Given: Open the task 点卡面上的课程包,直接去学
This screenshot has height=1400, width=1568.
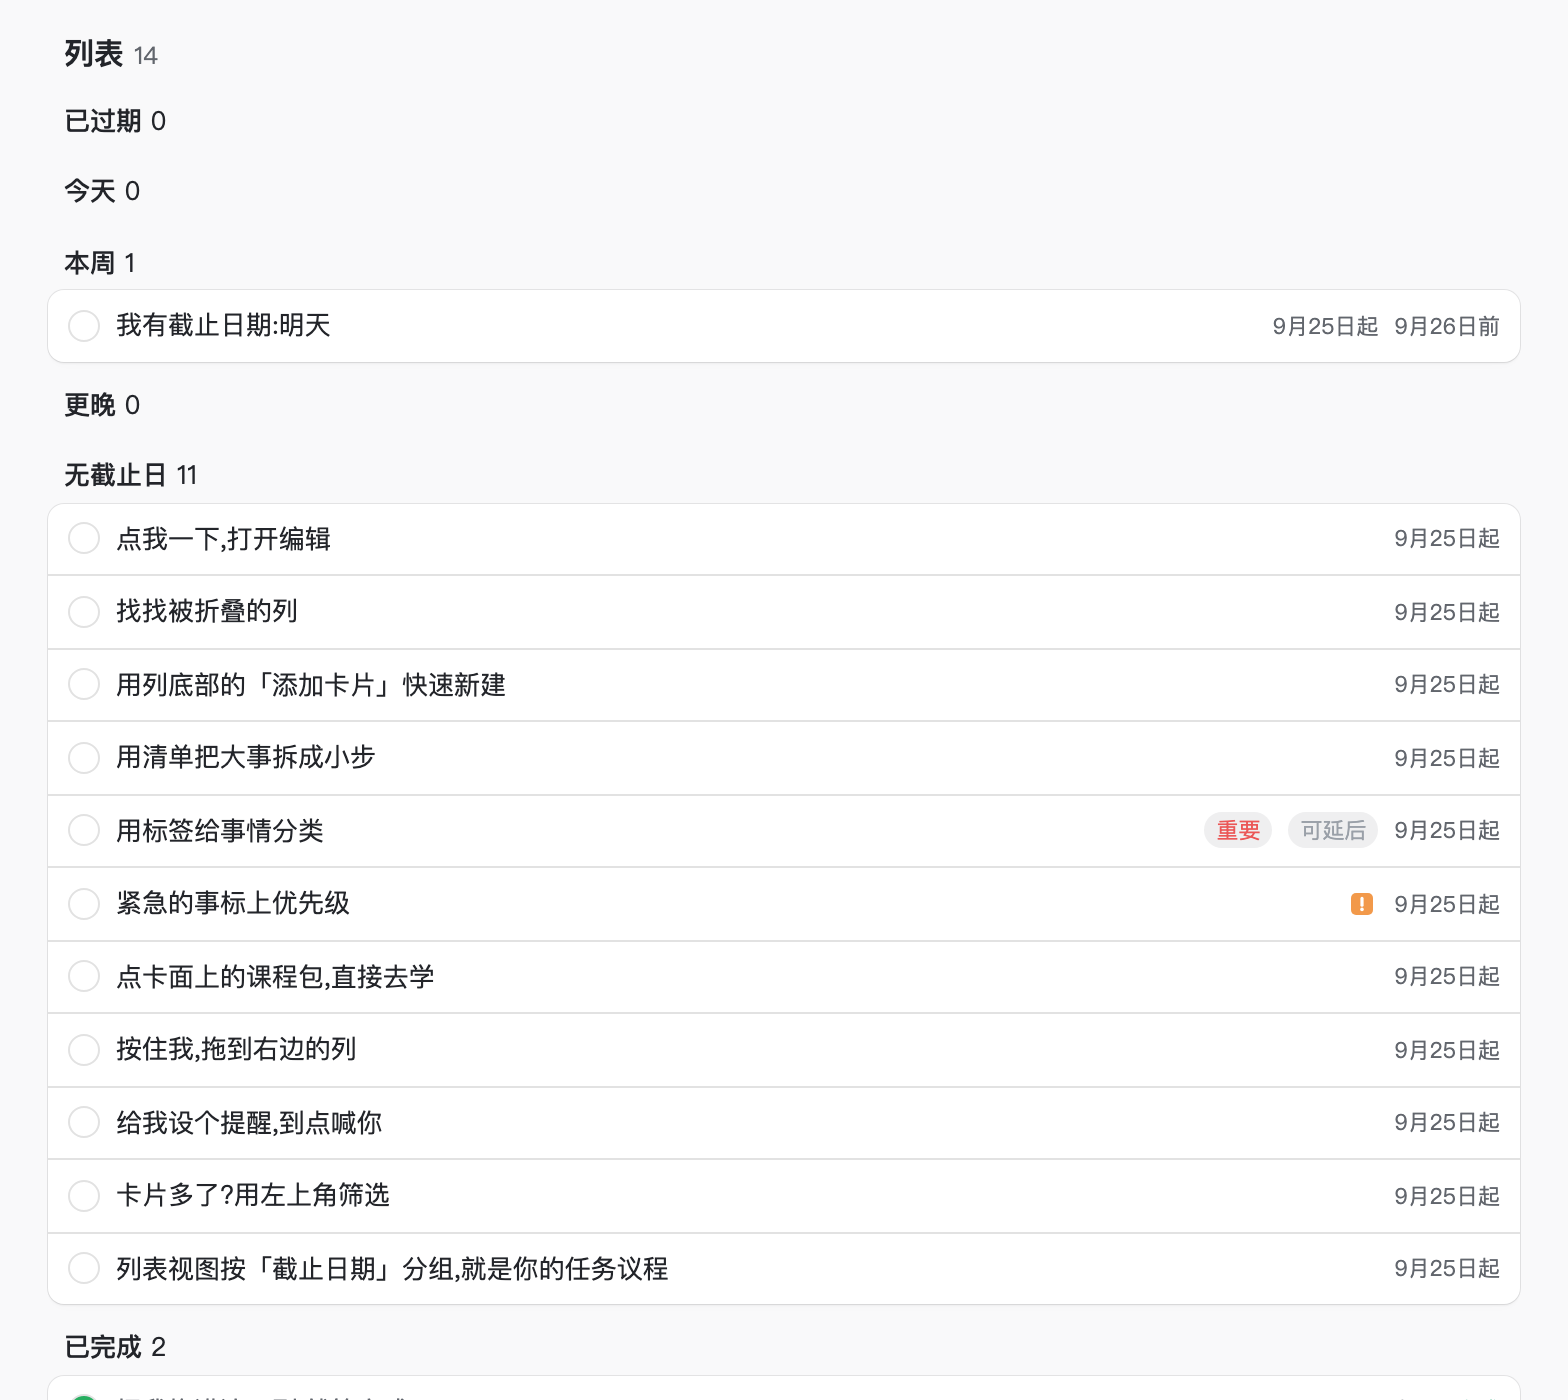Looking at the screenshot, I should point(275,977).
